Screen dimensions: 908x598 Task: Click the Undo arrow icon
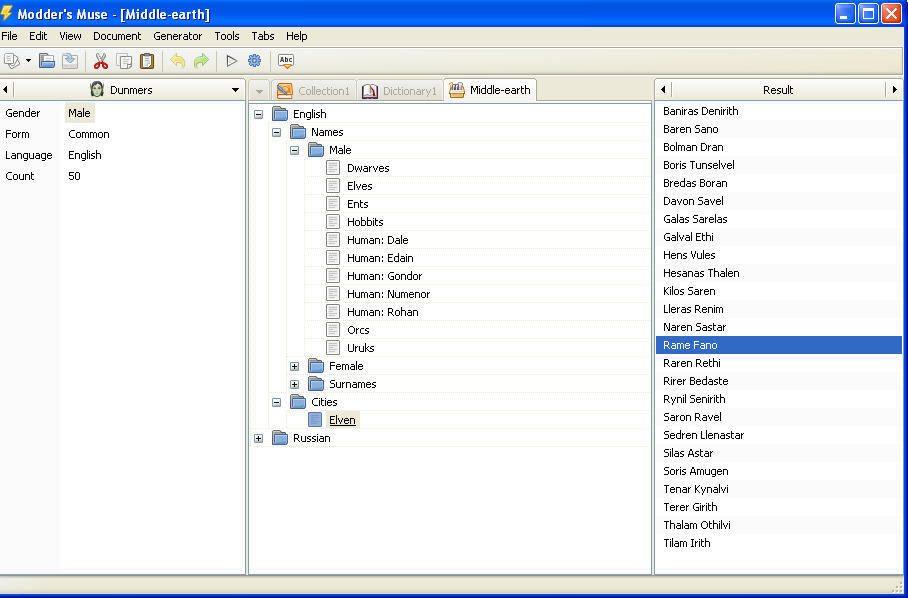178,60
